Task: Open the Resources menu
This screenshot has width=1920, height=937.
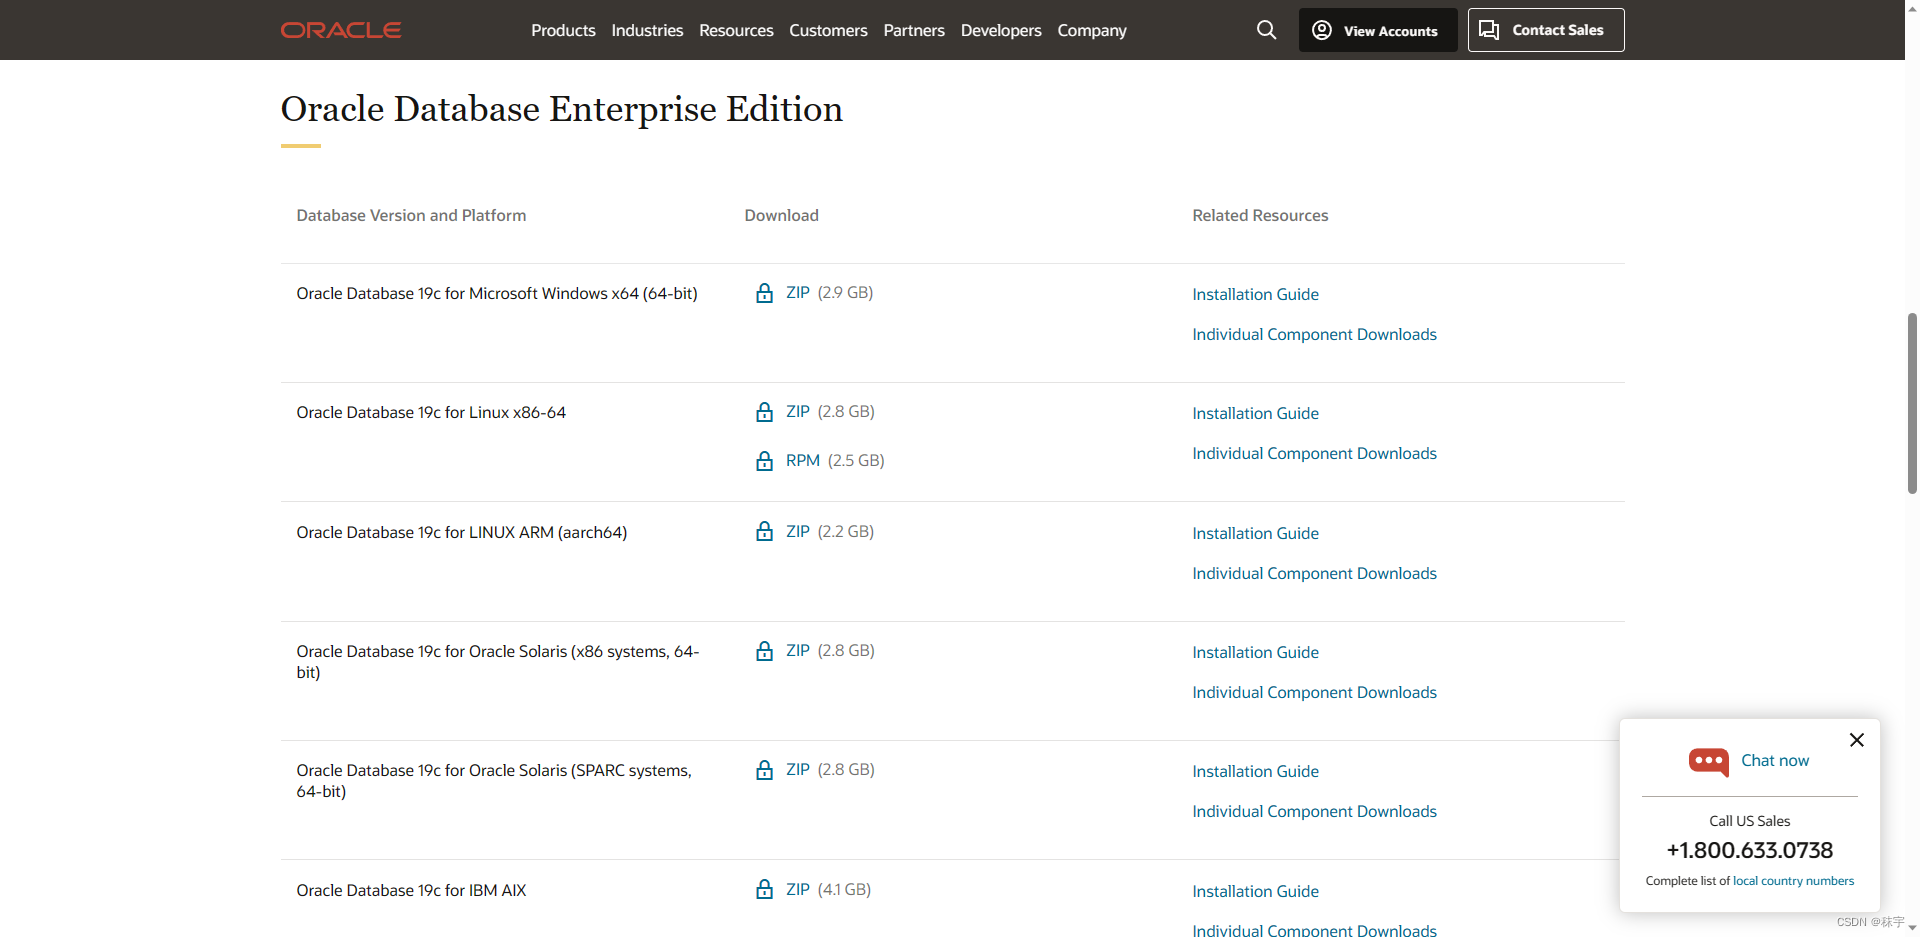Action: (x=736, y=30)
